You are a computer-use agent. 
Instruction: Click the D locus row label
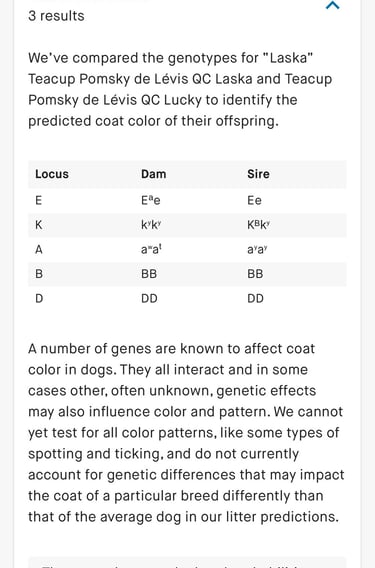pyautogui.click(x=39, y=298)
